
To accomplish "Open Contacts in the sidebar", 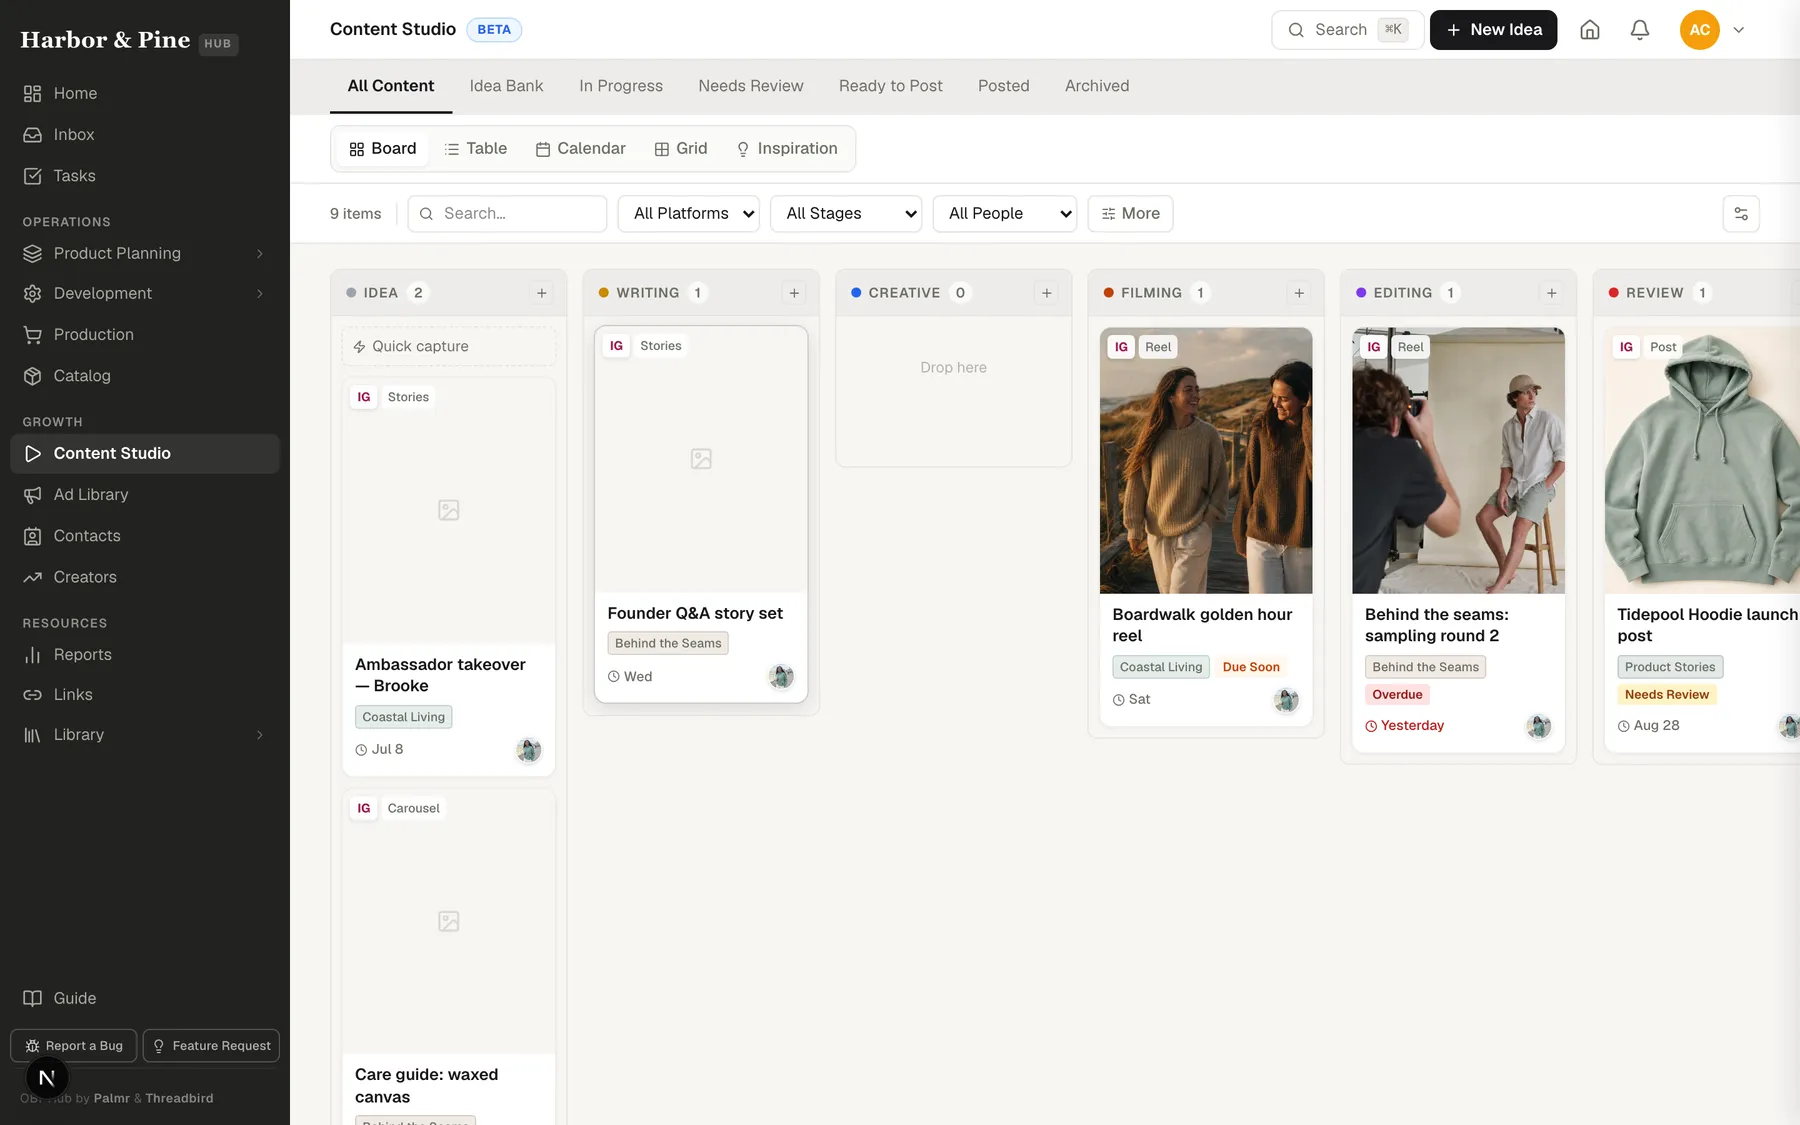I will pyautogui.click(x=145, y=536).
